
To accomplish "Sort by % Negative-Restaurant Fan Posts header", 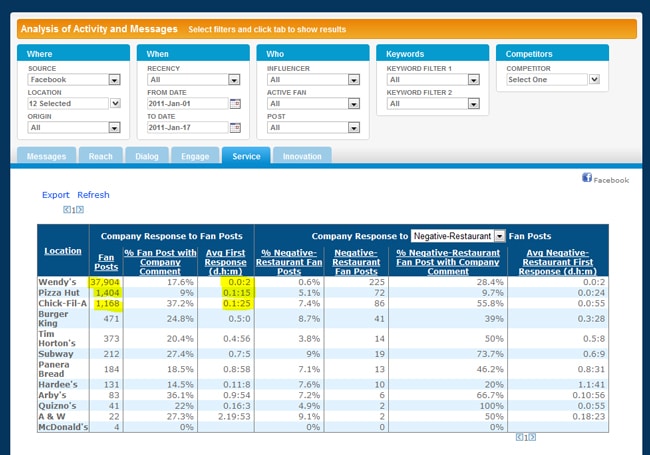I will 289,262.
